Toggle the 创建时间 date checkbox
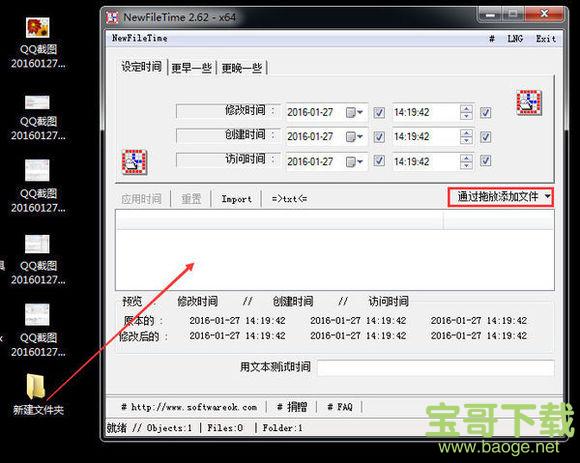The width and height of the screenshot is (580, 463). point(379,137)
